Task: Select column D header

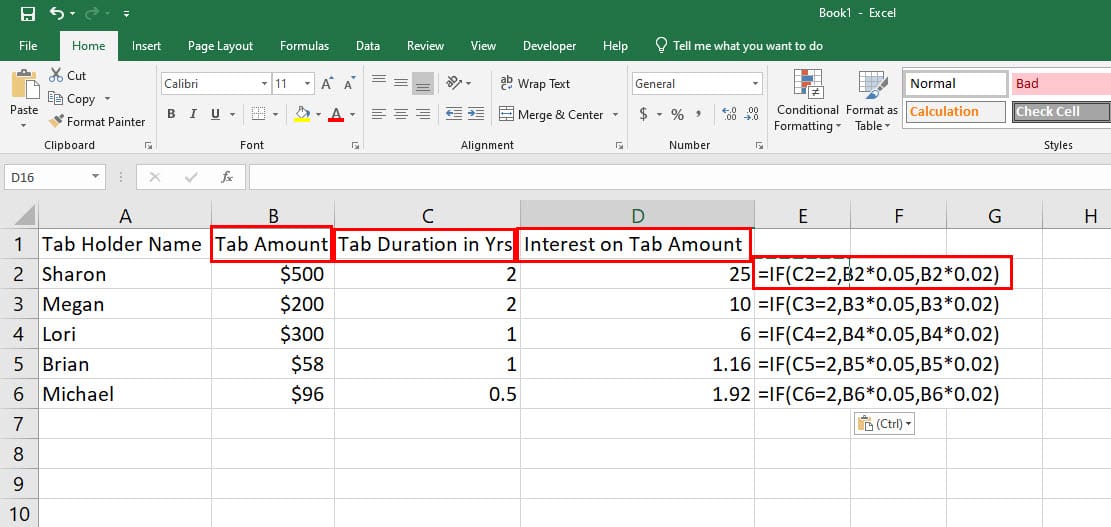Action: [638, 216]
